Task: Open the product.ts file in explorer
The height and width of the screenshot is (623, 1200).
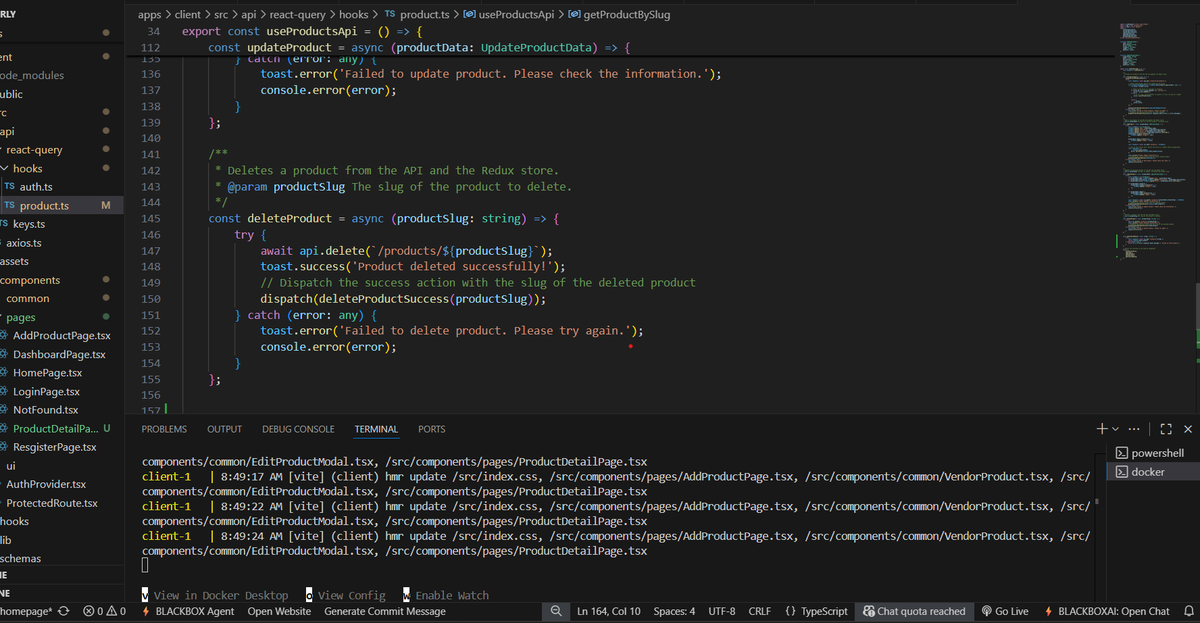Action: (x=45, y=205)
